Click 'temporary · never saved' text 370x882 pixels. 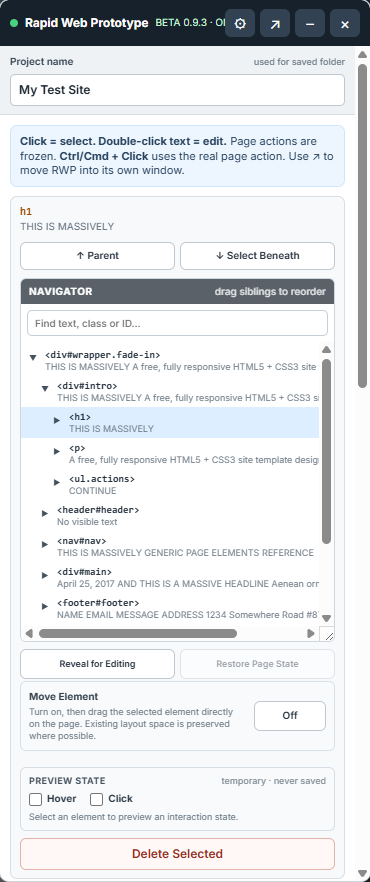tap(273, 781)
